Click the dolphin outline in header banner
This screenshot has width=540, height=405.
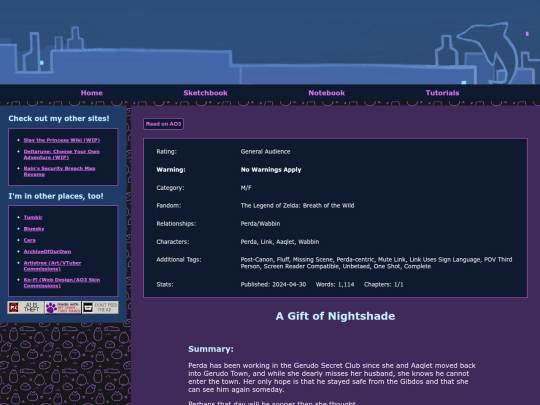pos(488,52)
